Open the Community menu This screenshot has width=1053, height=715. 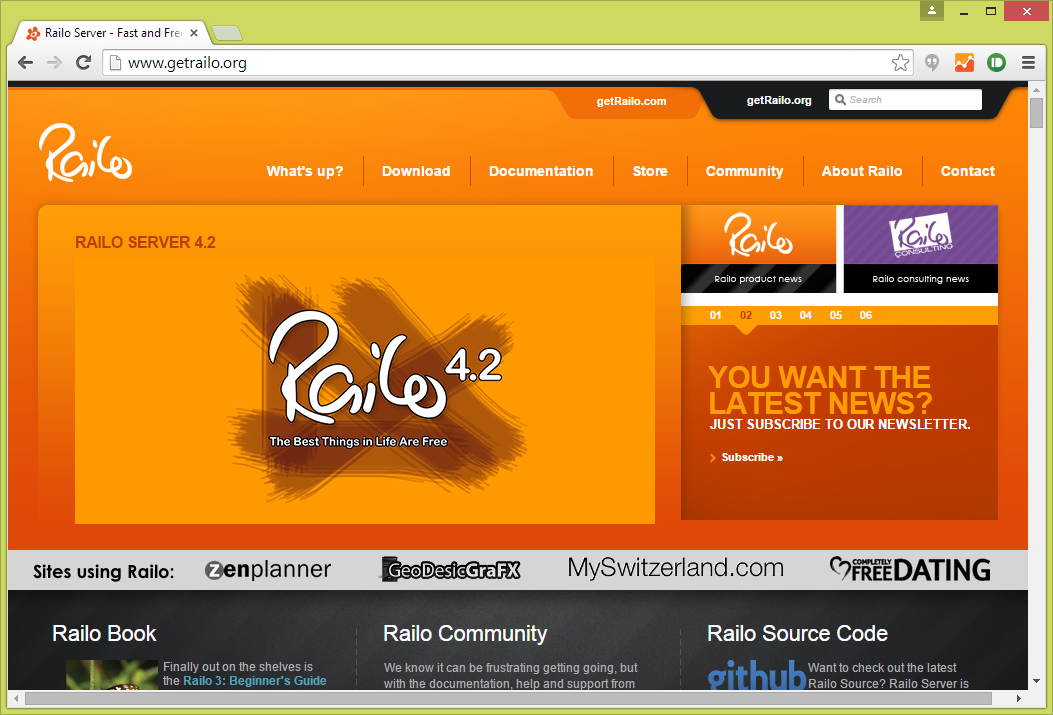point(744,171)
